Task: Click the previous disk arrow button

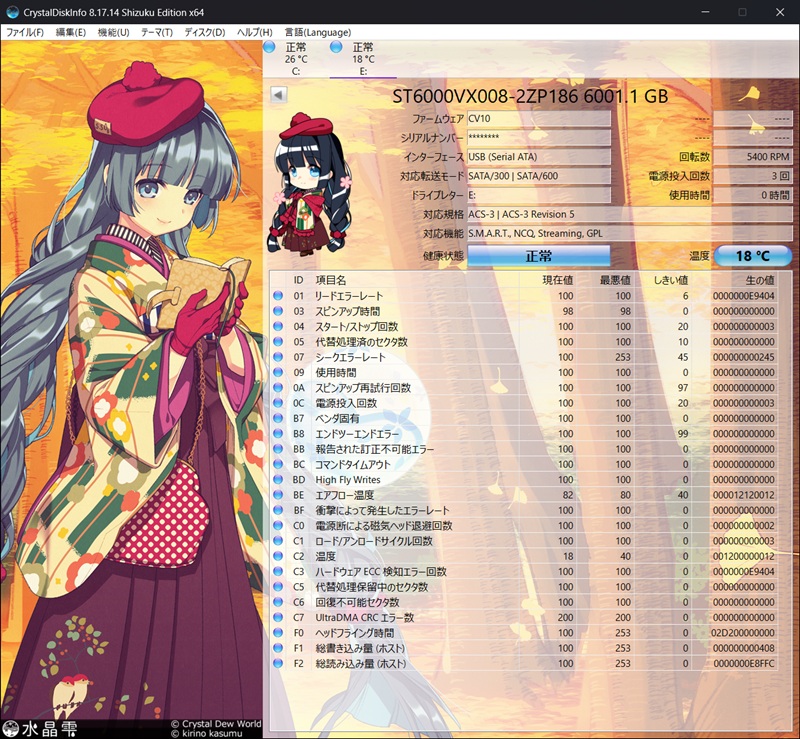Action: coord(278,94)
